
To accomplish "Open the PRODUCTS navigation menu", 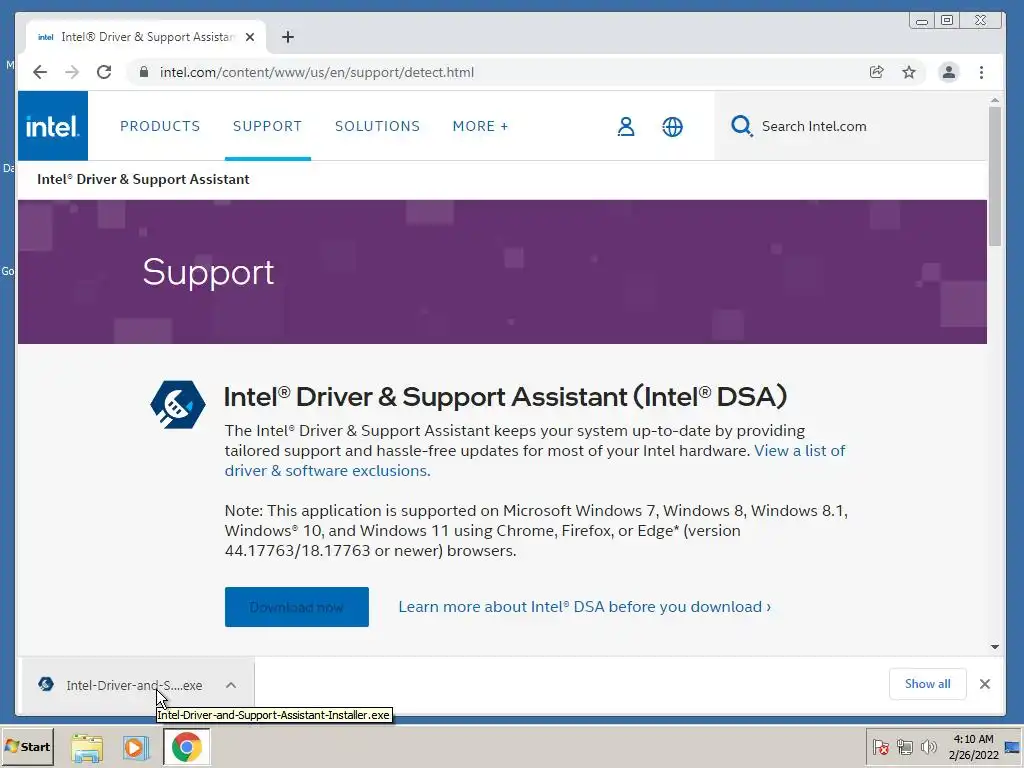I will (x=160, y=126).
